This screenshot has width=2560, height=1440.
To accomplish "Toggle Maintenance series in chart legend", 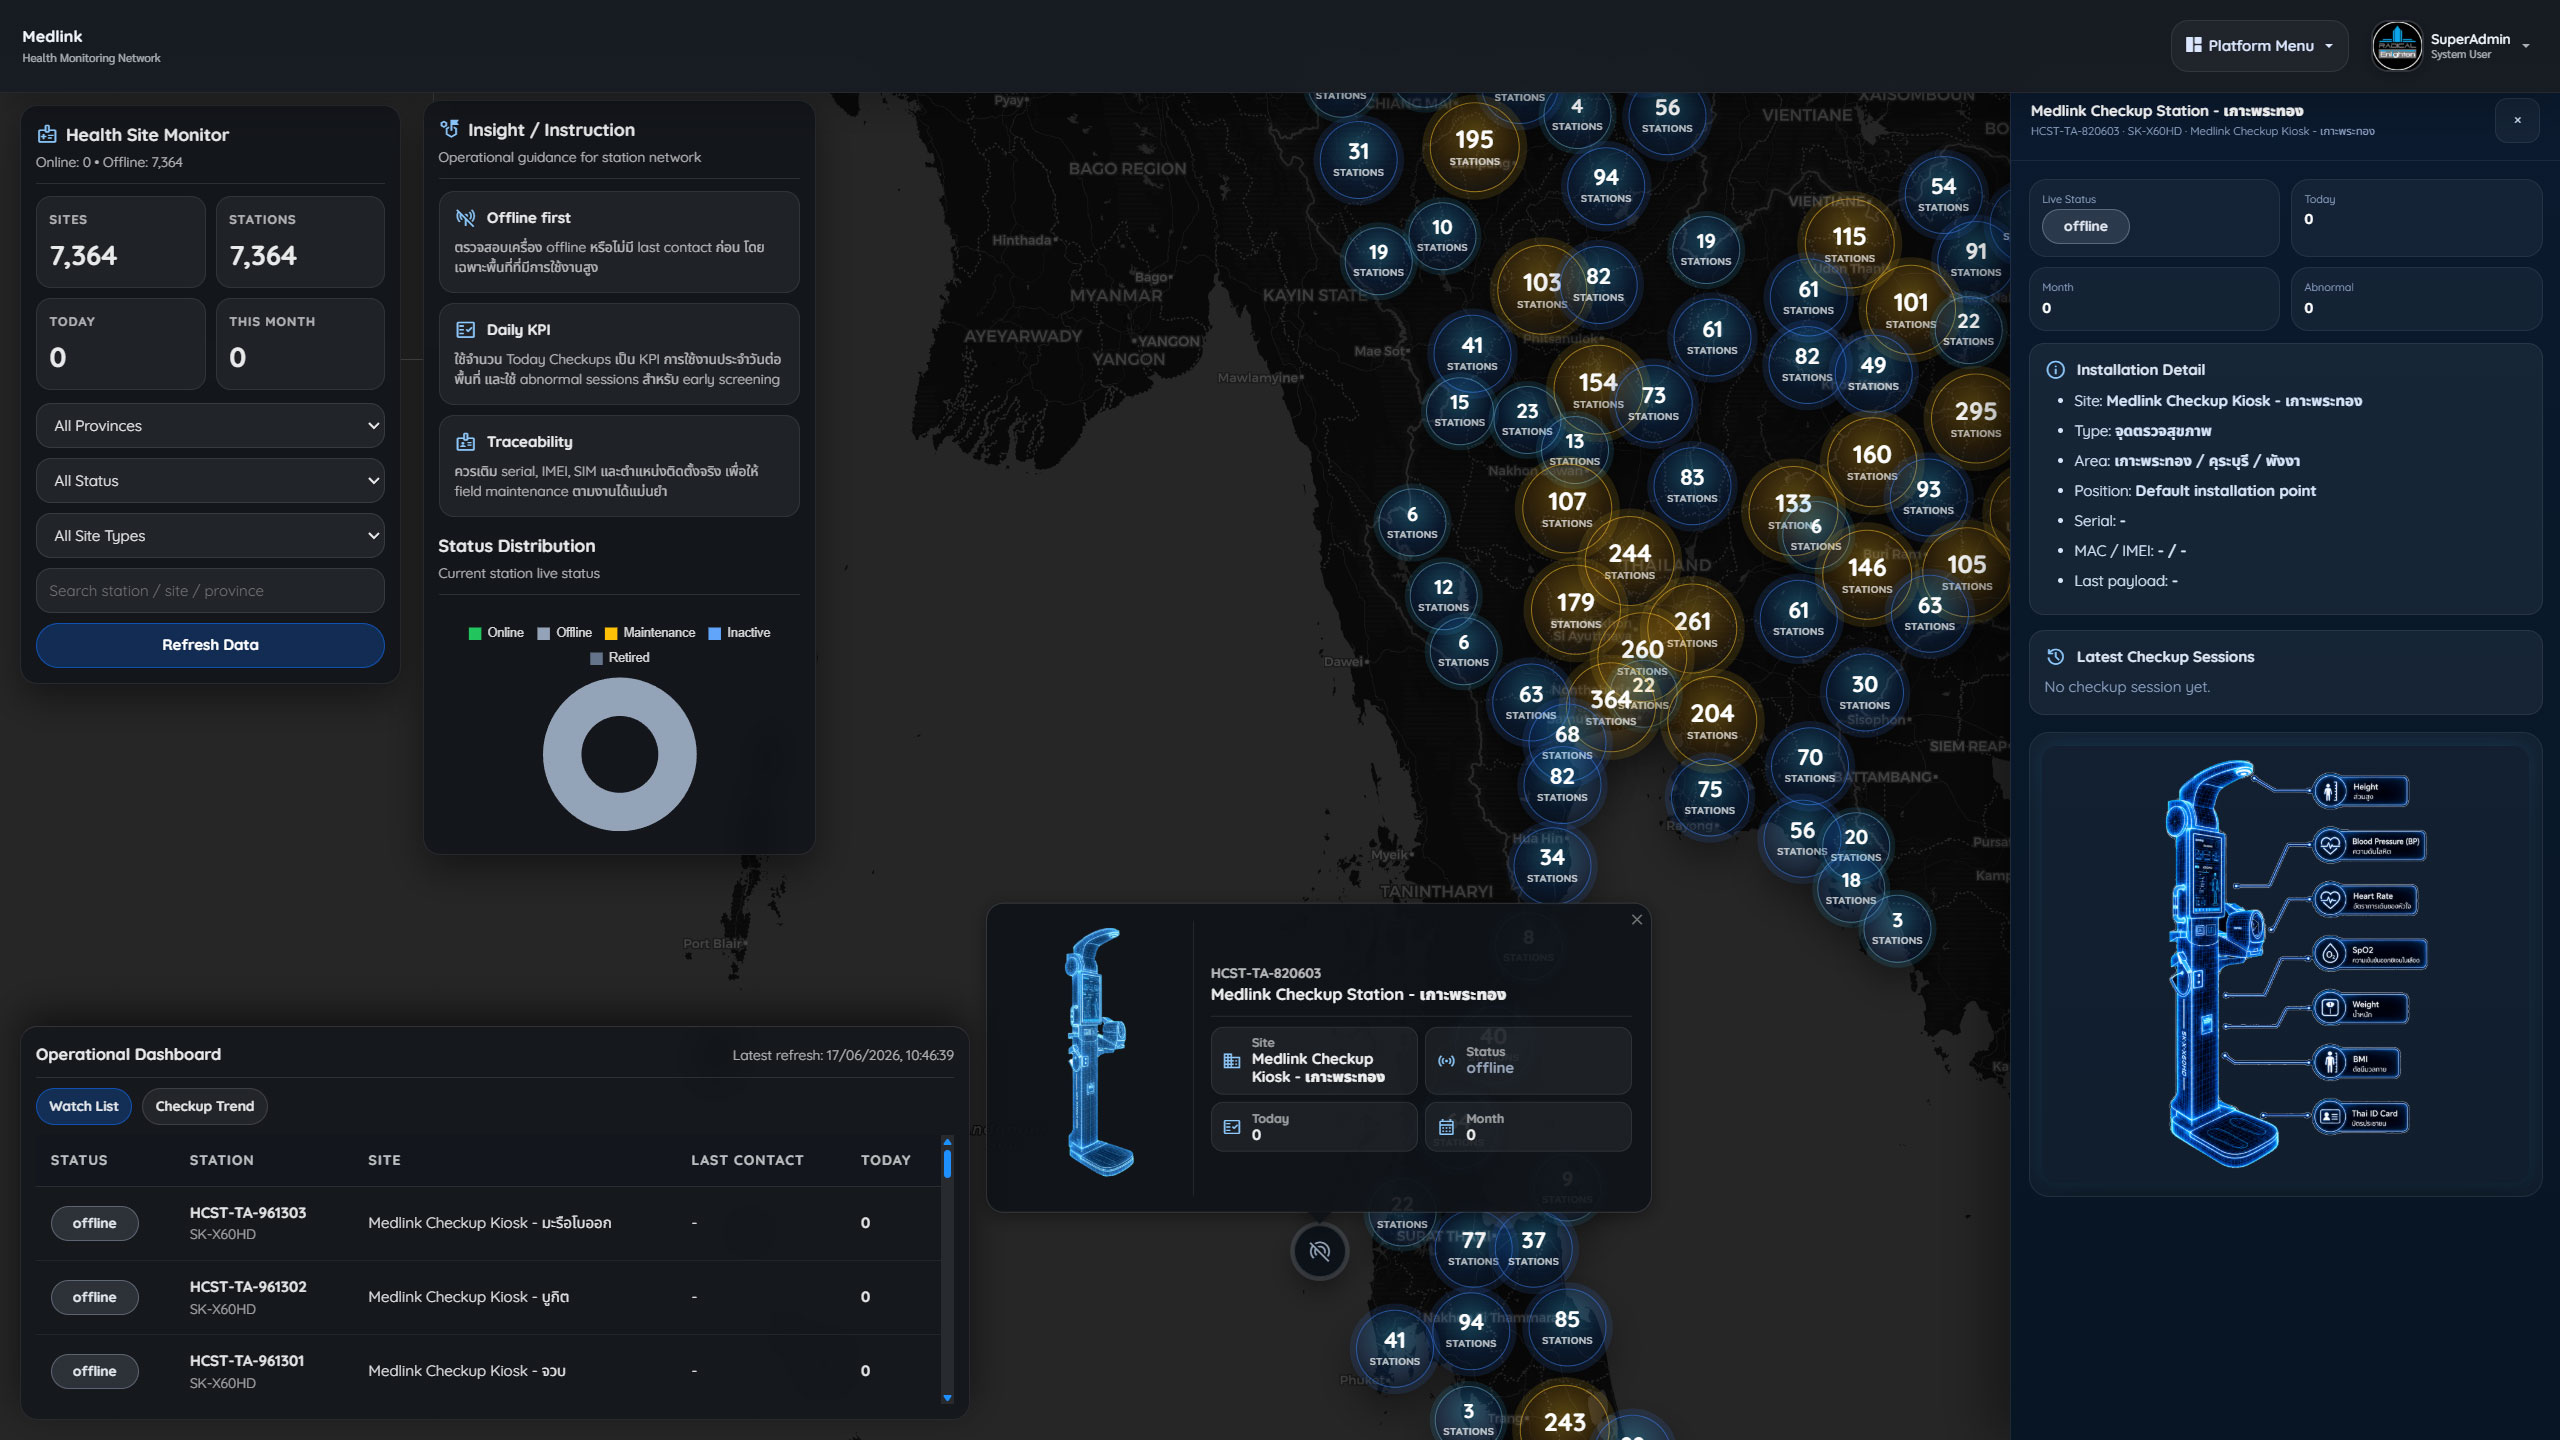I will [x=650, y=633].
